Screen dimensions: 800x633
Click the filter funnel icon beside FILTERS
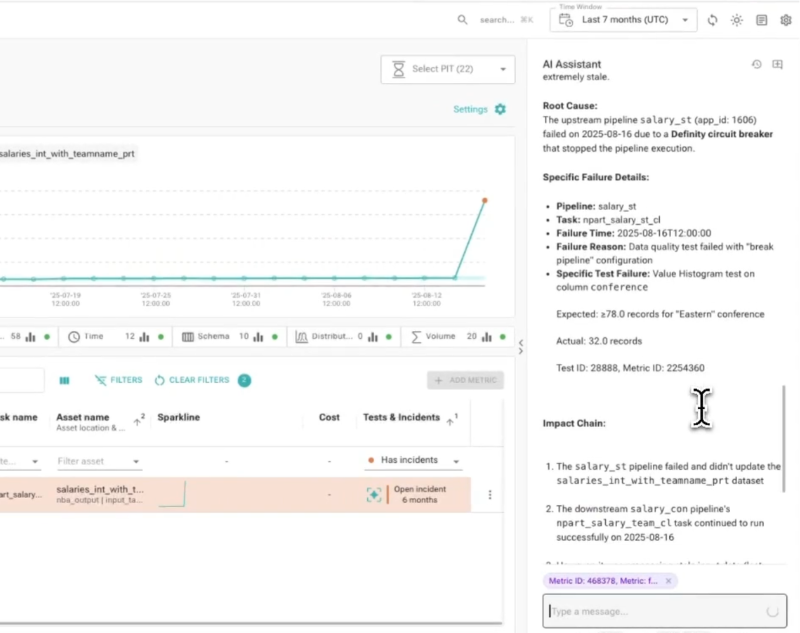(x=101, y=380)
